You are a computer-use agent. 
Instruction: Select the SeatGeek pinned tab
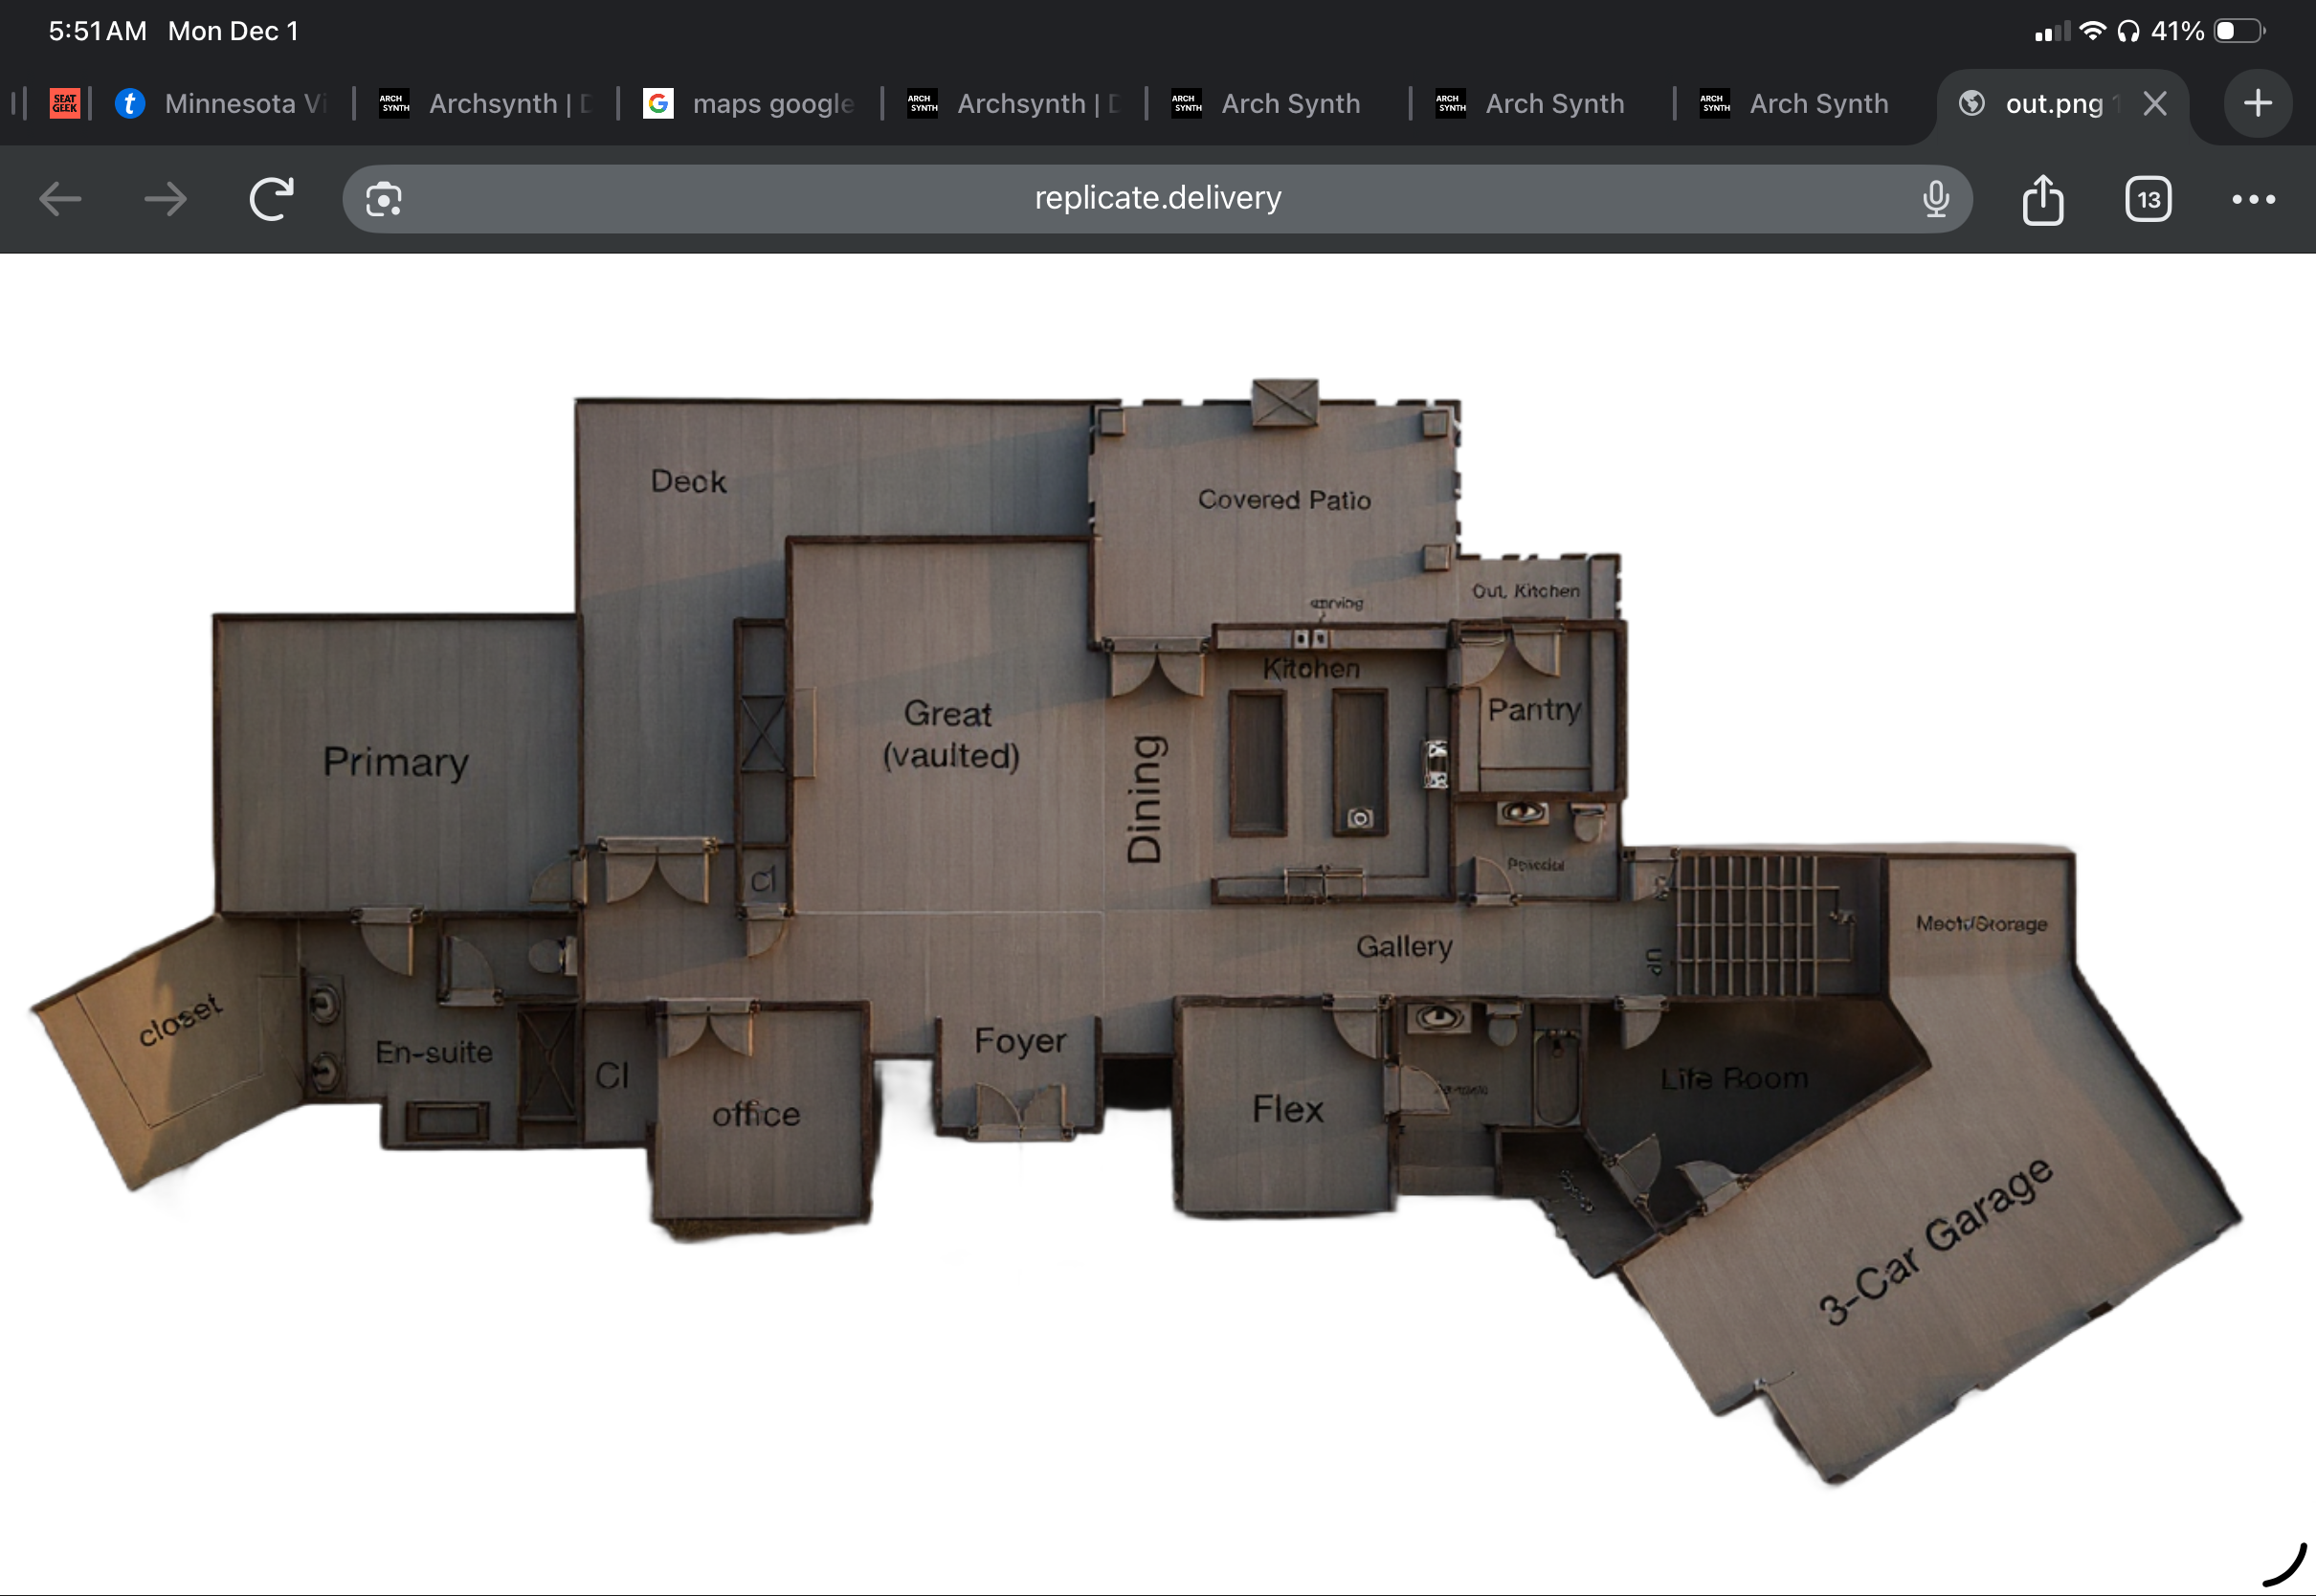click(x=65, y=103)
